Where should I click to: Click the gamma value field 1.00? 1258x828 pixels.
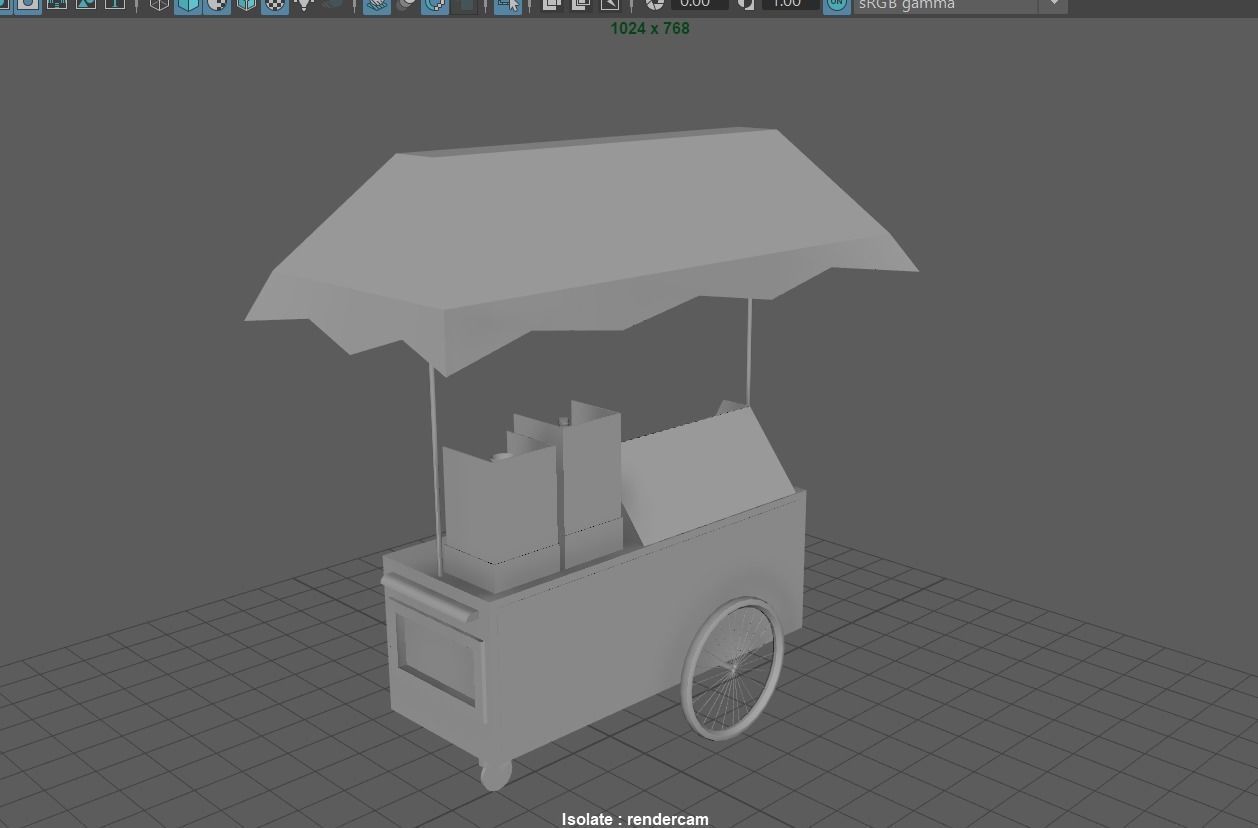(790, 4)
